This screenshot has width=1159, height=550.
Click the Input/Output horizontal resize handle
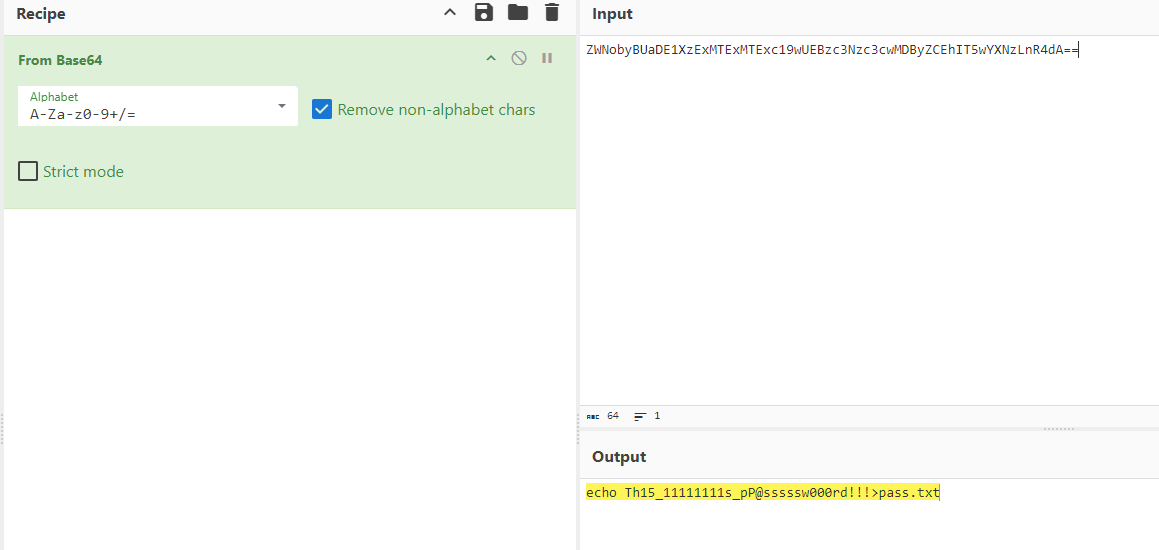tap(1058, 429)
